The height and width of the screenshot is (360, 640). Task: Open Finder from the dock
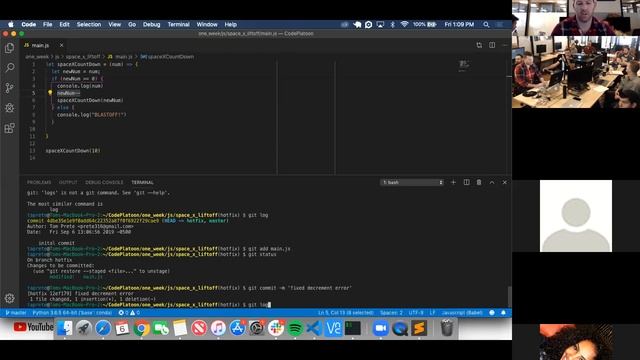(x=64, y=328)
